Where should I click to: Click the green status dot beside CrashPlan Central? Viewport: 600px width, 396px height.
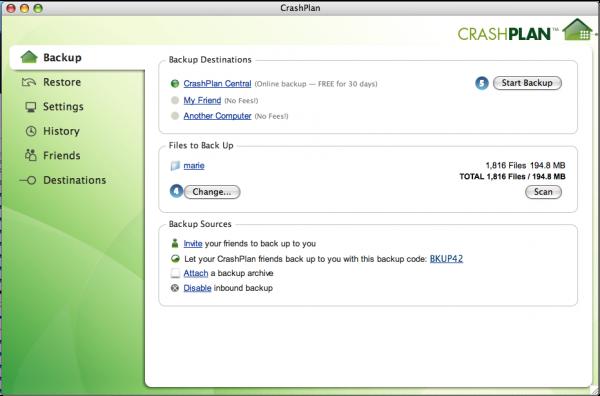coord(175,84)
